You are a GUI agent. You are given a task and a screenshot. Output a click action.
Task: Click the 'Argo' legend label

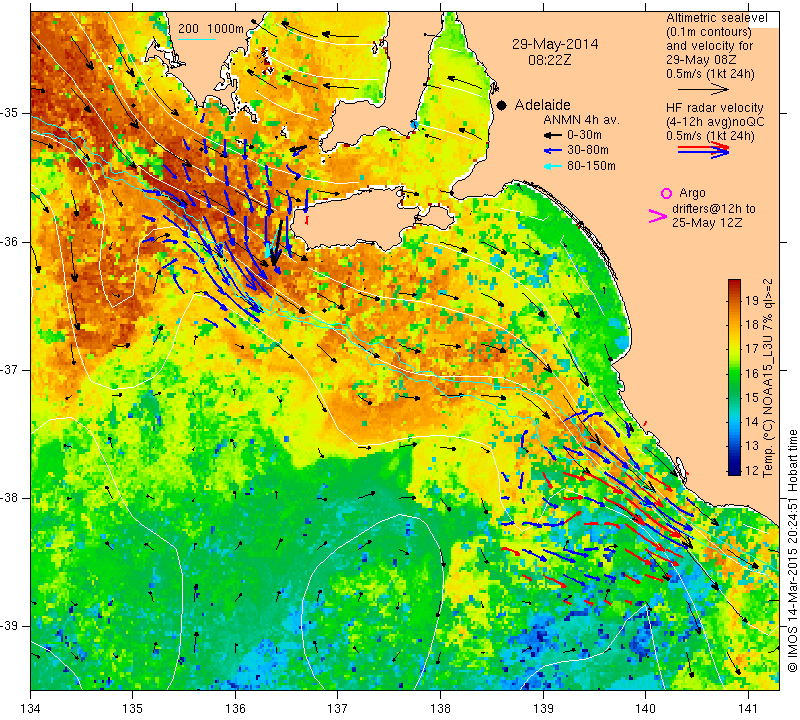point(692,193)
